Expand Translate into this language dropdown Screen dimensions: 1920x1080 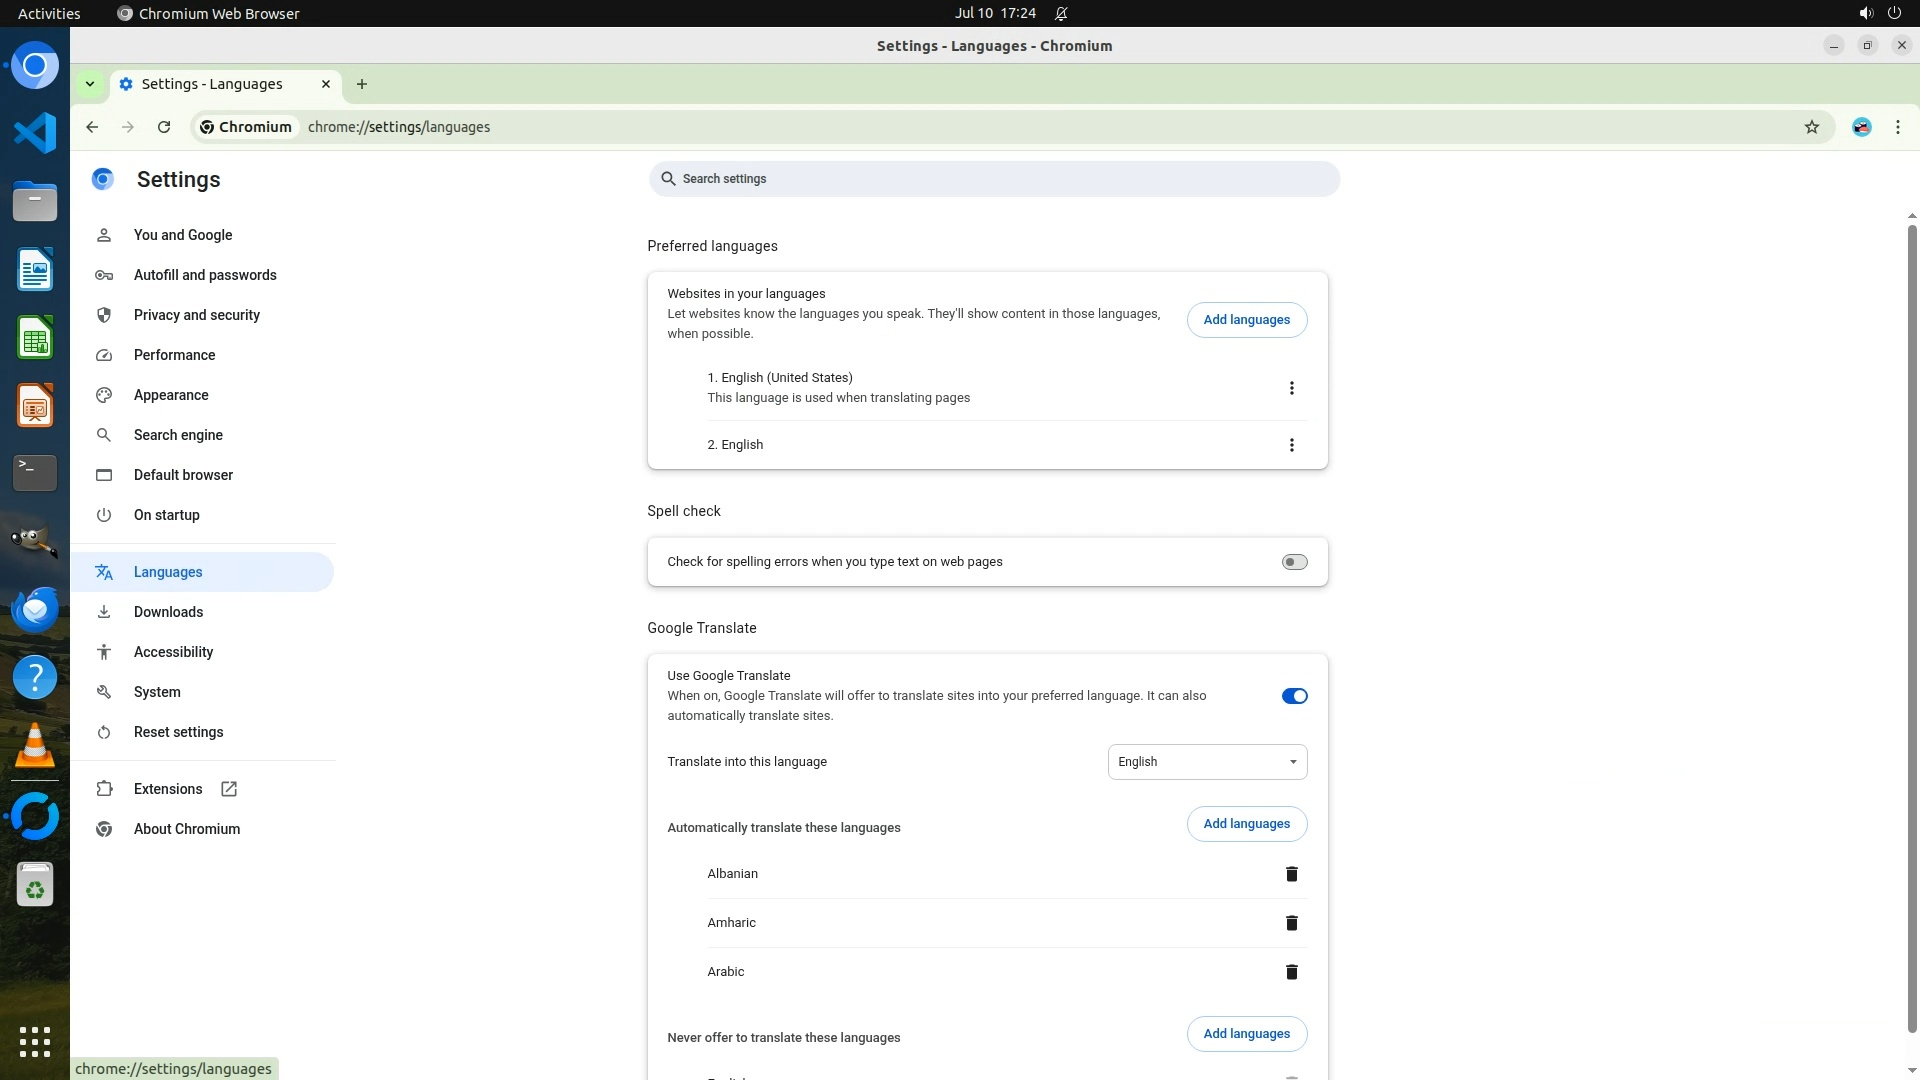pos(1207,762)
